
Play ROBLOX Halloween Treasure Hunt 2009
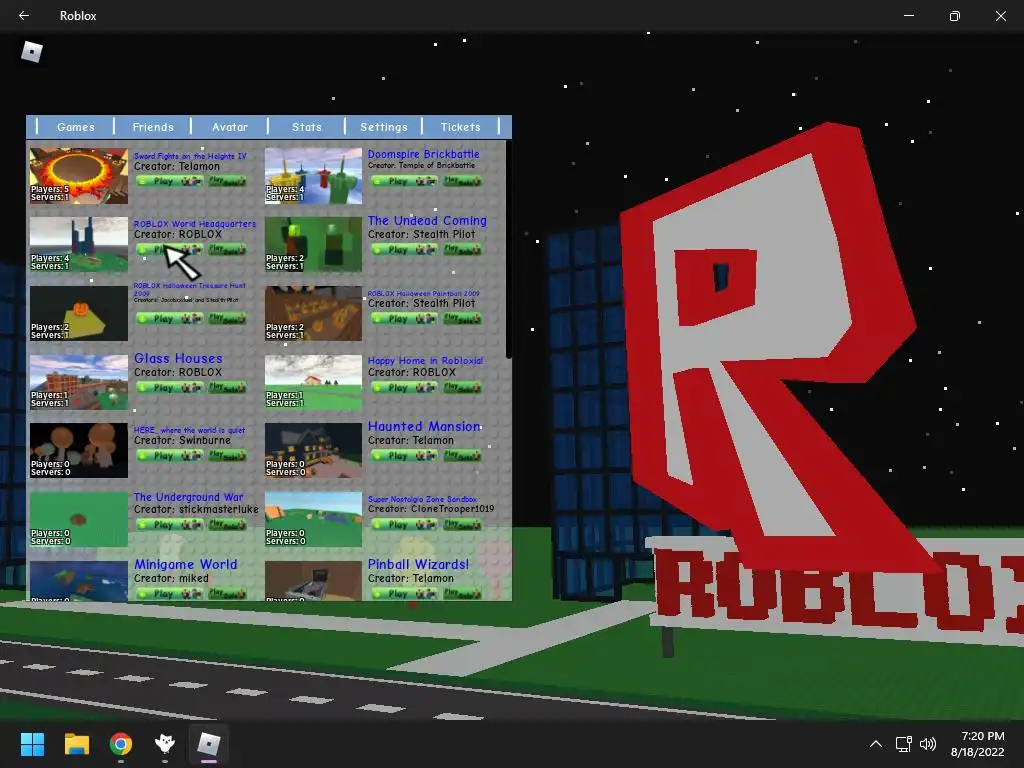coord(170,319)
